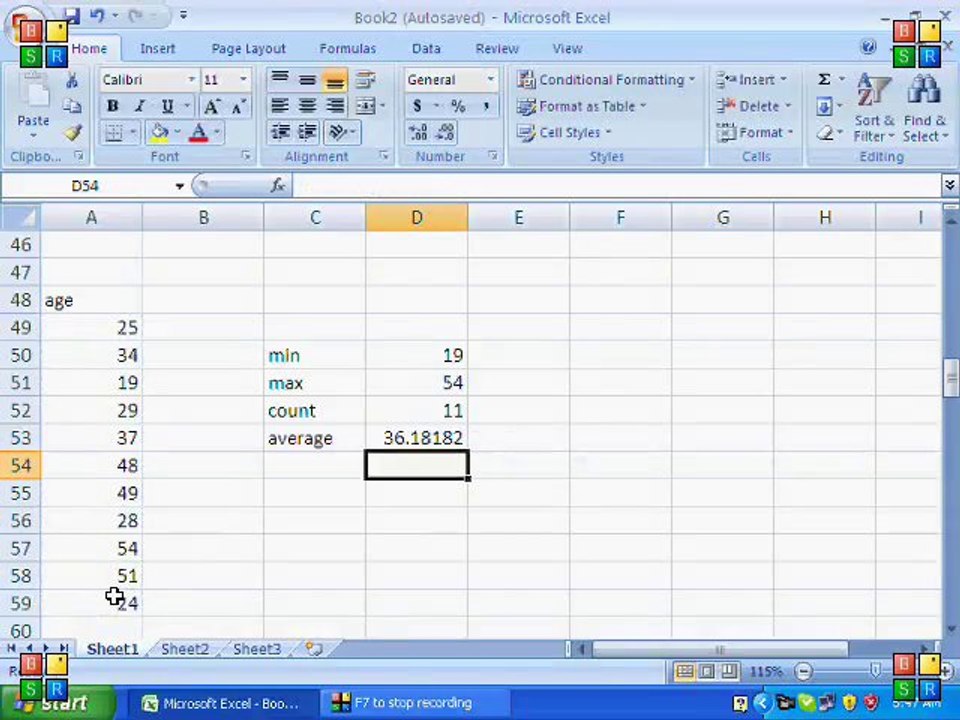
Task: Click Microsoft Excel taskbar button
Action: (222, 703)
